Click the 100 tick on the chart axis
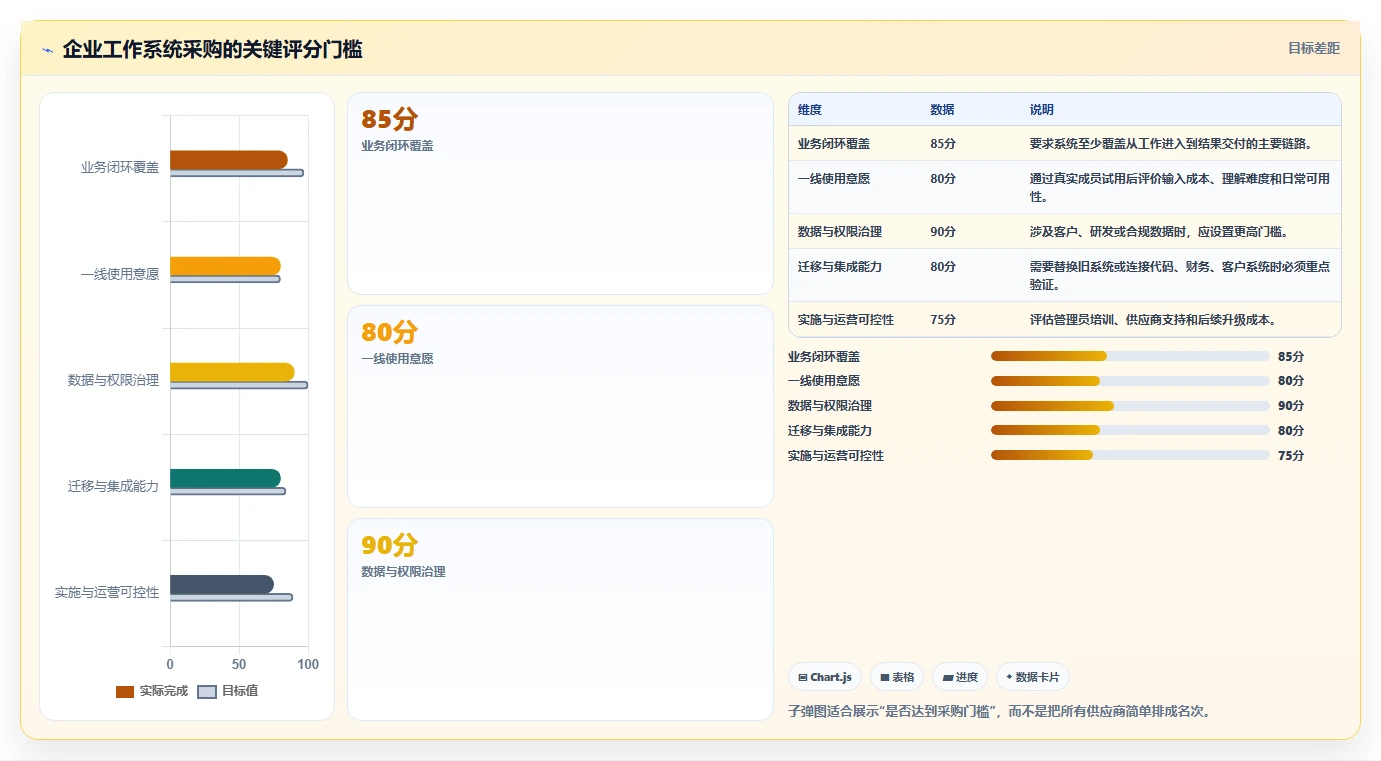This screenshot has height=761, width=1381. tap(308, 664)
